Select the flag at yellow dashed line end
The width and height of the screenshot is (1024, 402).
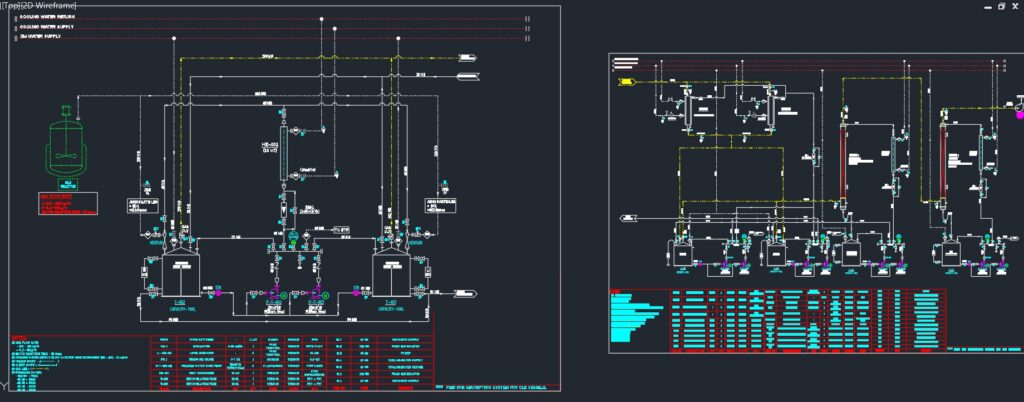point(468,57)
